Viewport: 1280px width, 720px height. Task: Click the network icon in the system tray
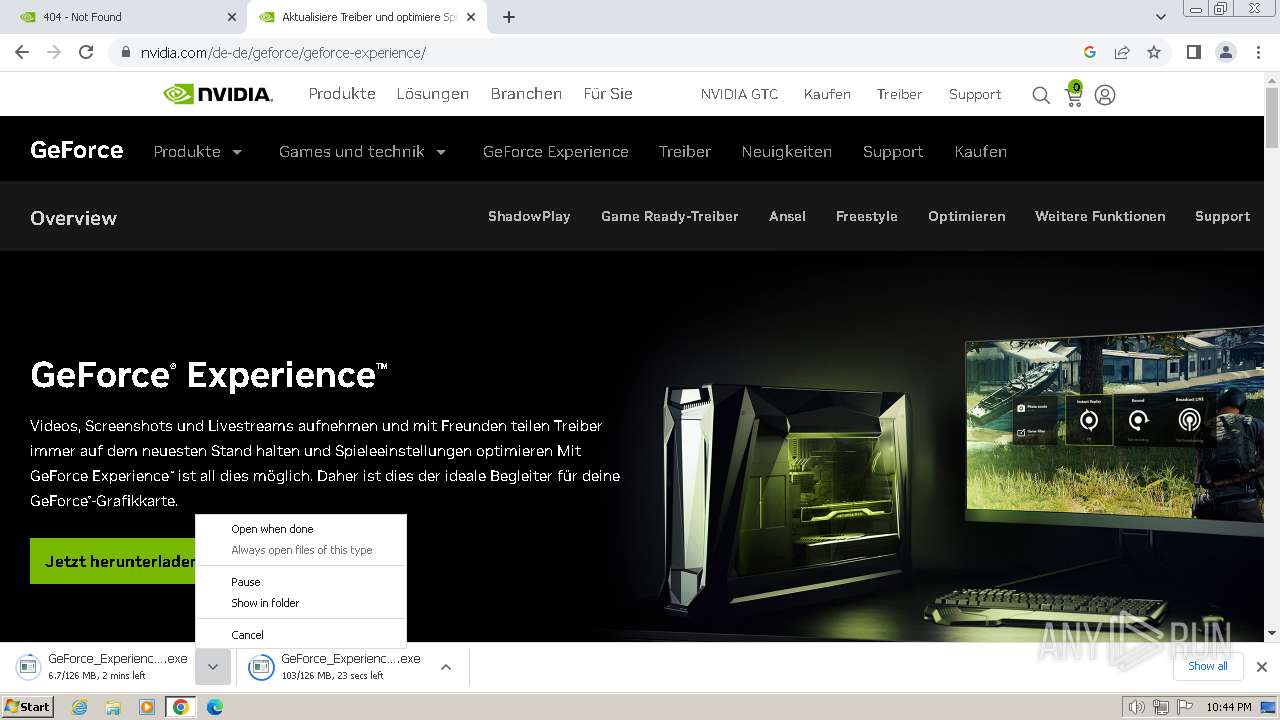(1160, 707)
